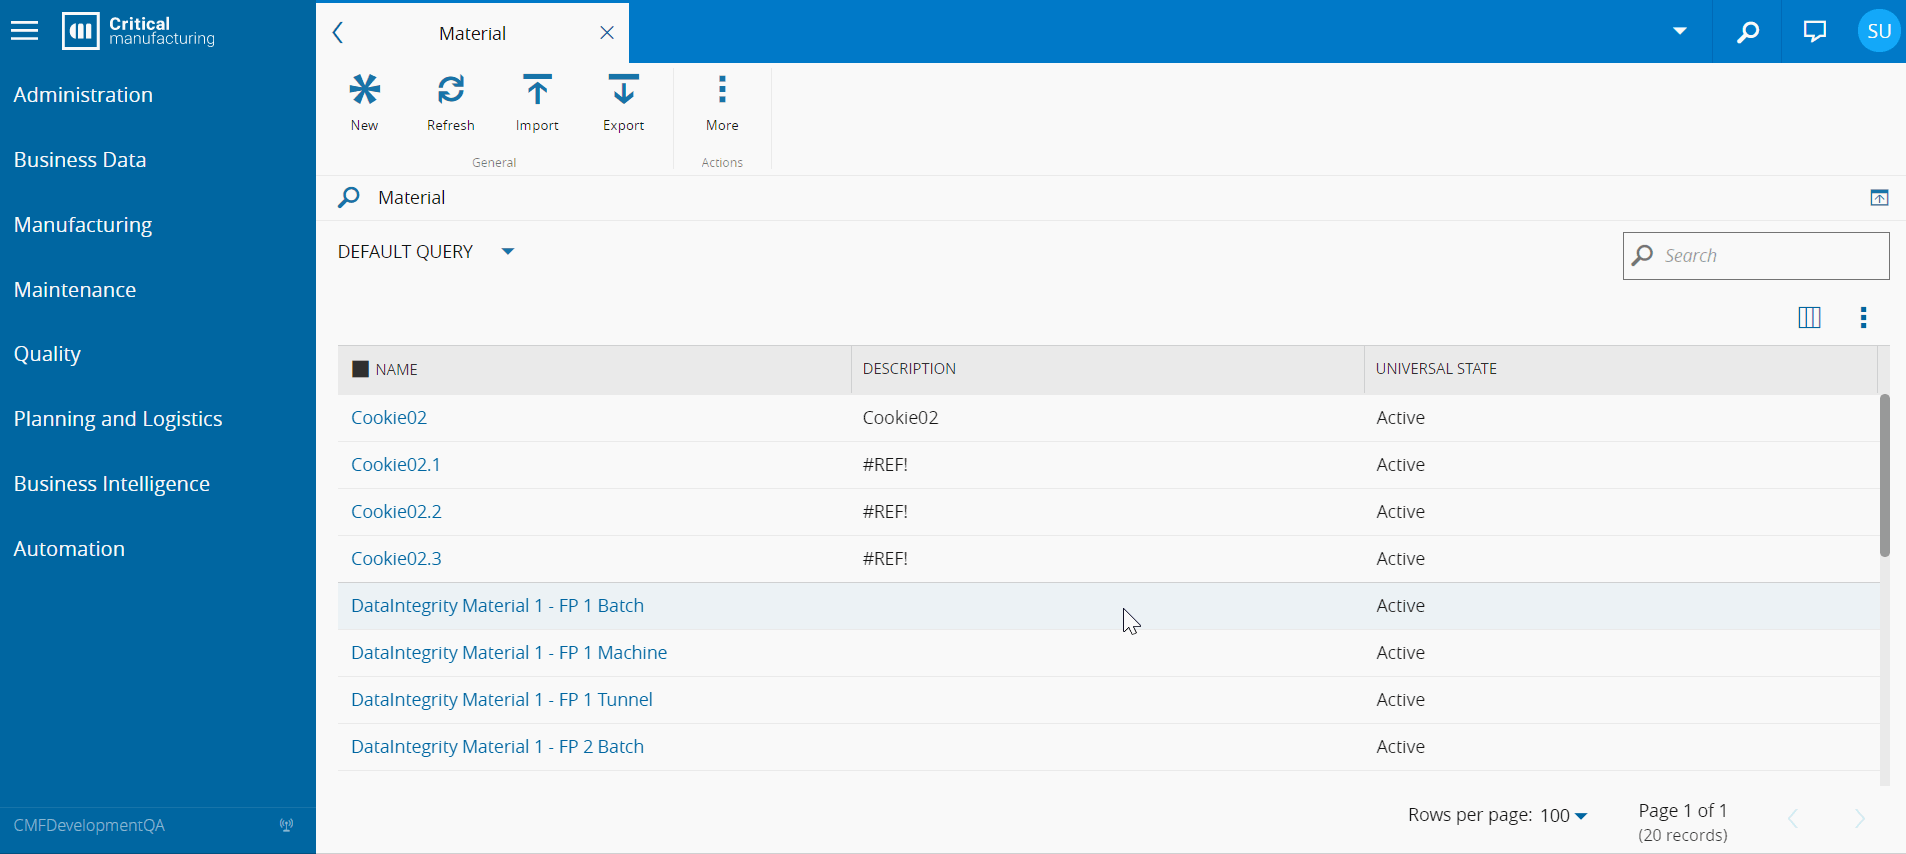Open the column chooser icon
This screenshot has width=1906, height=854.
pos(1809,318)
